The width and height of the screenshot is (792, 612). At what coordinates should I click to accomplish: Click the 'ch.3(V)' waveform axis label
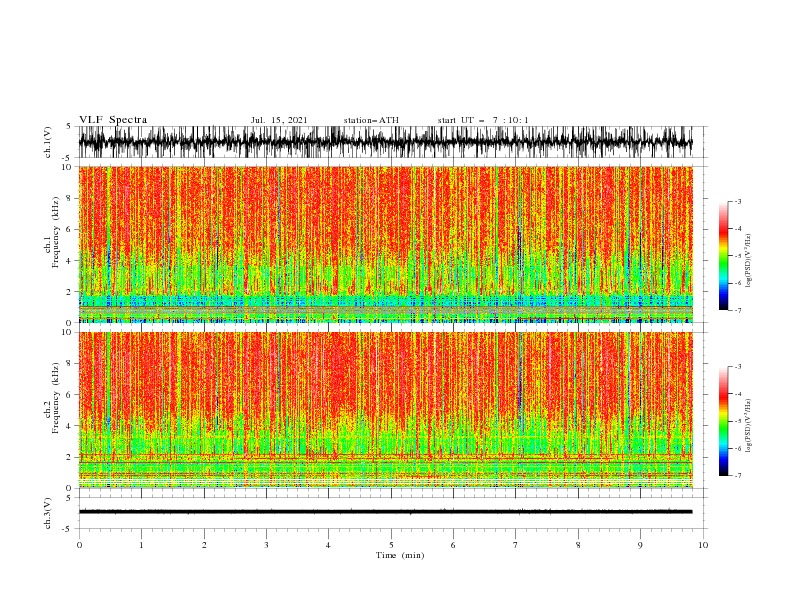tap(48, 513)
